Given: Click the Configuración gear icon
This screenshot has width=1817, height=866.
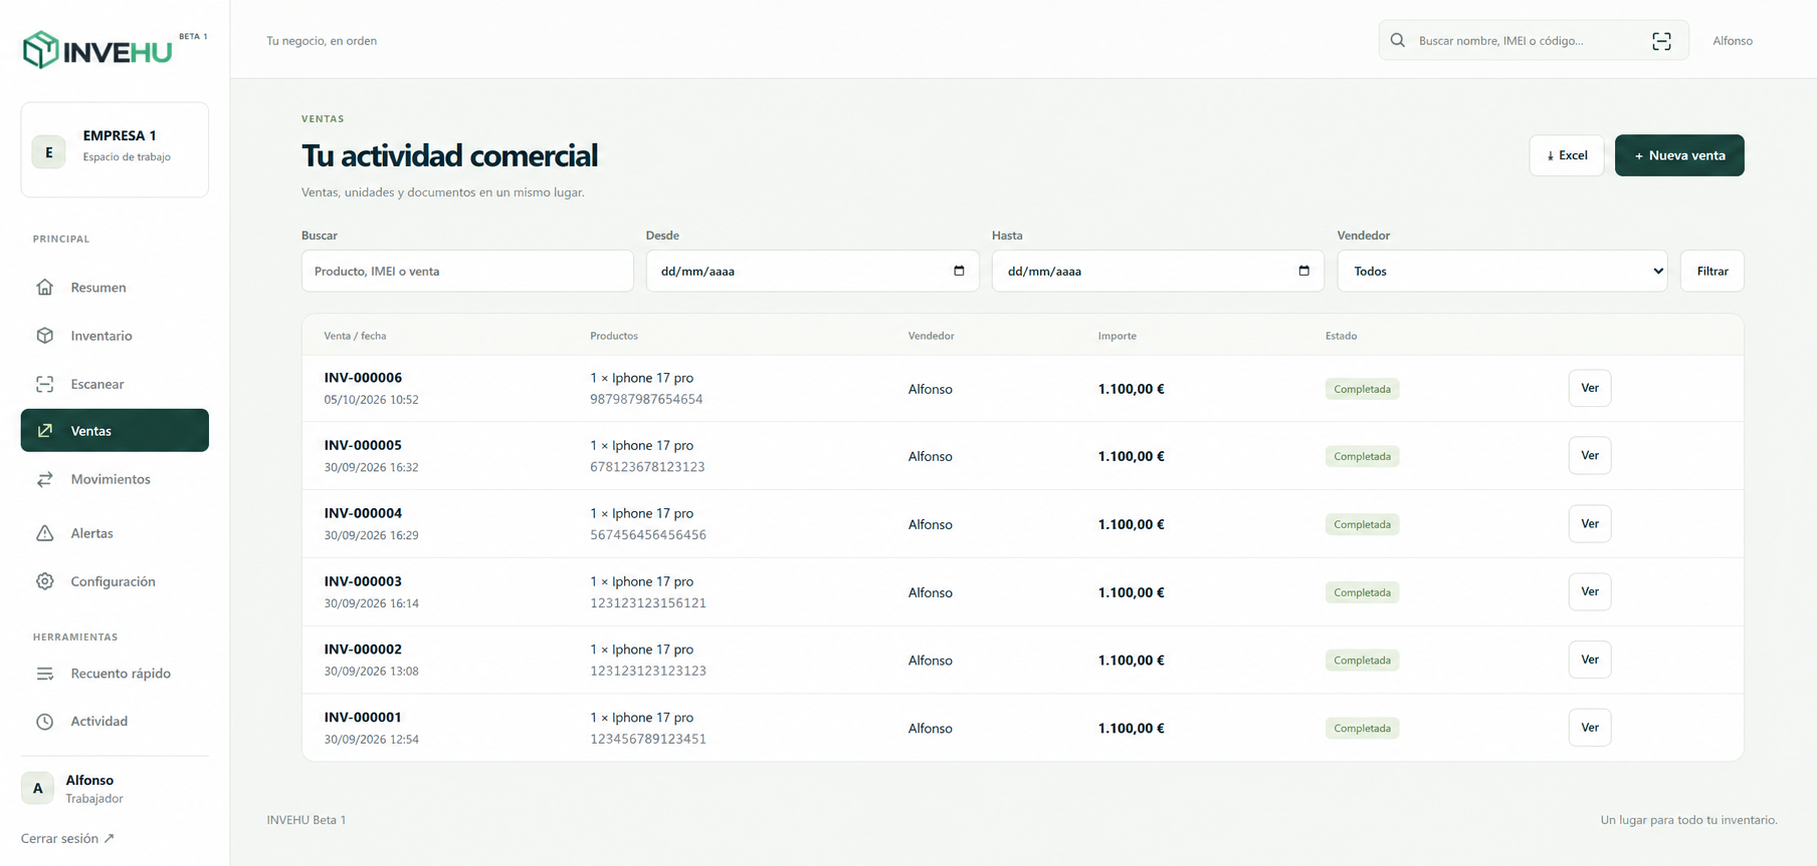Looking at the screenshot, I should tap(45, 581).
